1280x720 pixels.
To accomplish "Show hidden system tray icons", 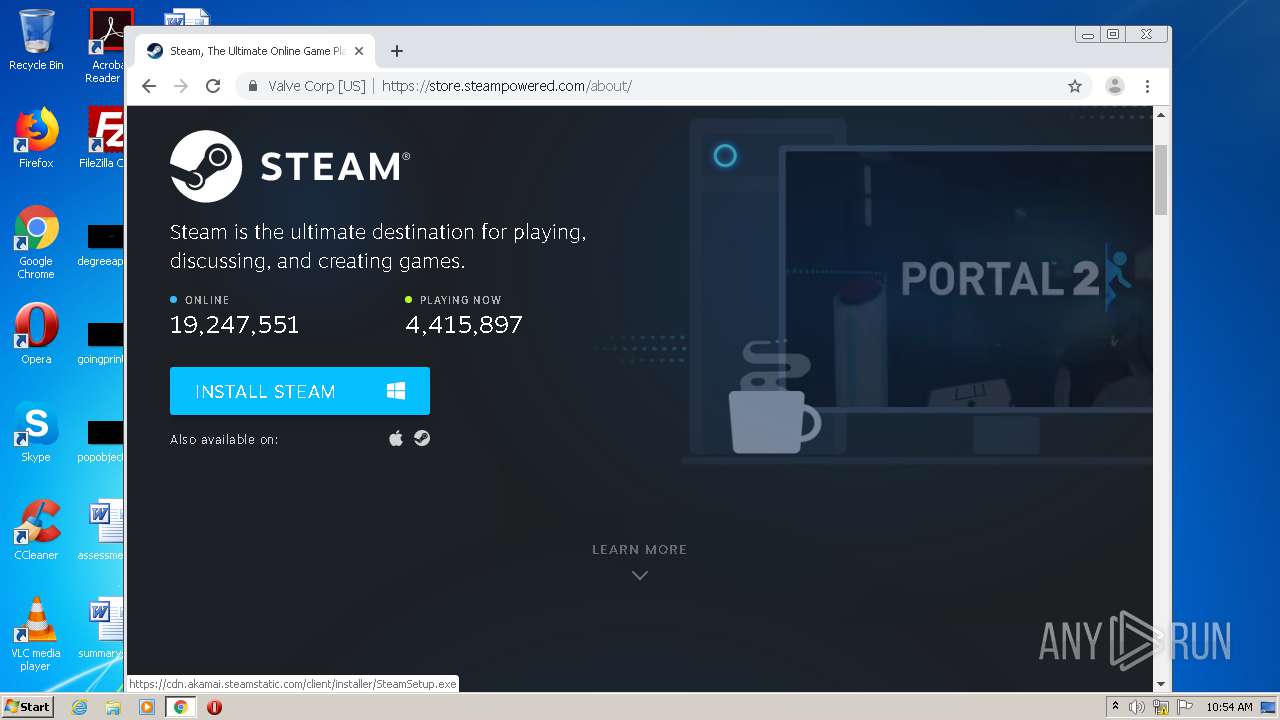I will tap(1115, 707).
